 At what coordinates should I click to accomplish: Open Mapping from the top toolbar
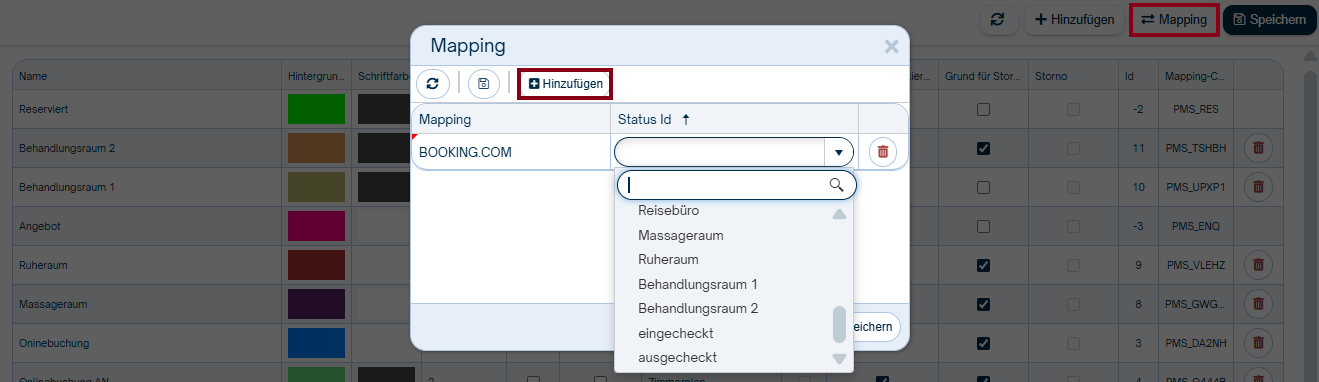tap(1174, 20)
